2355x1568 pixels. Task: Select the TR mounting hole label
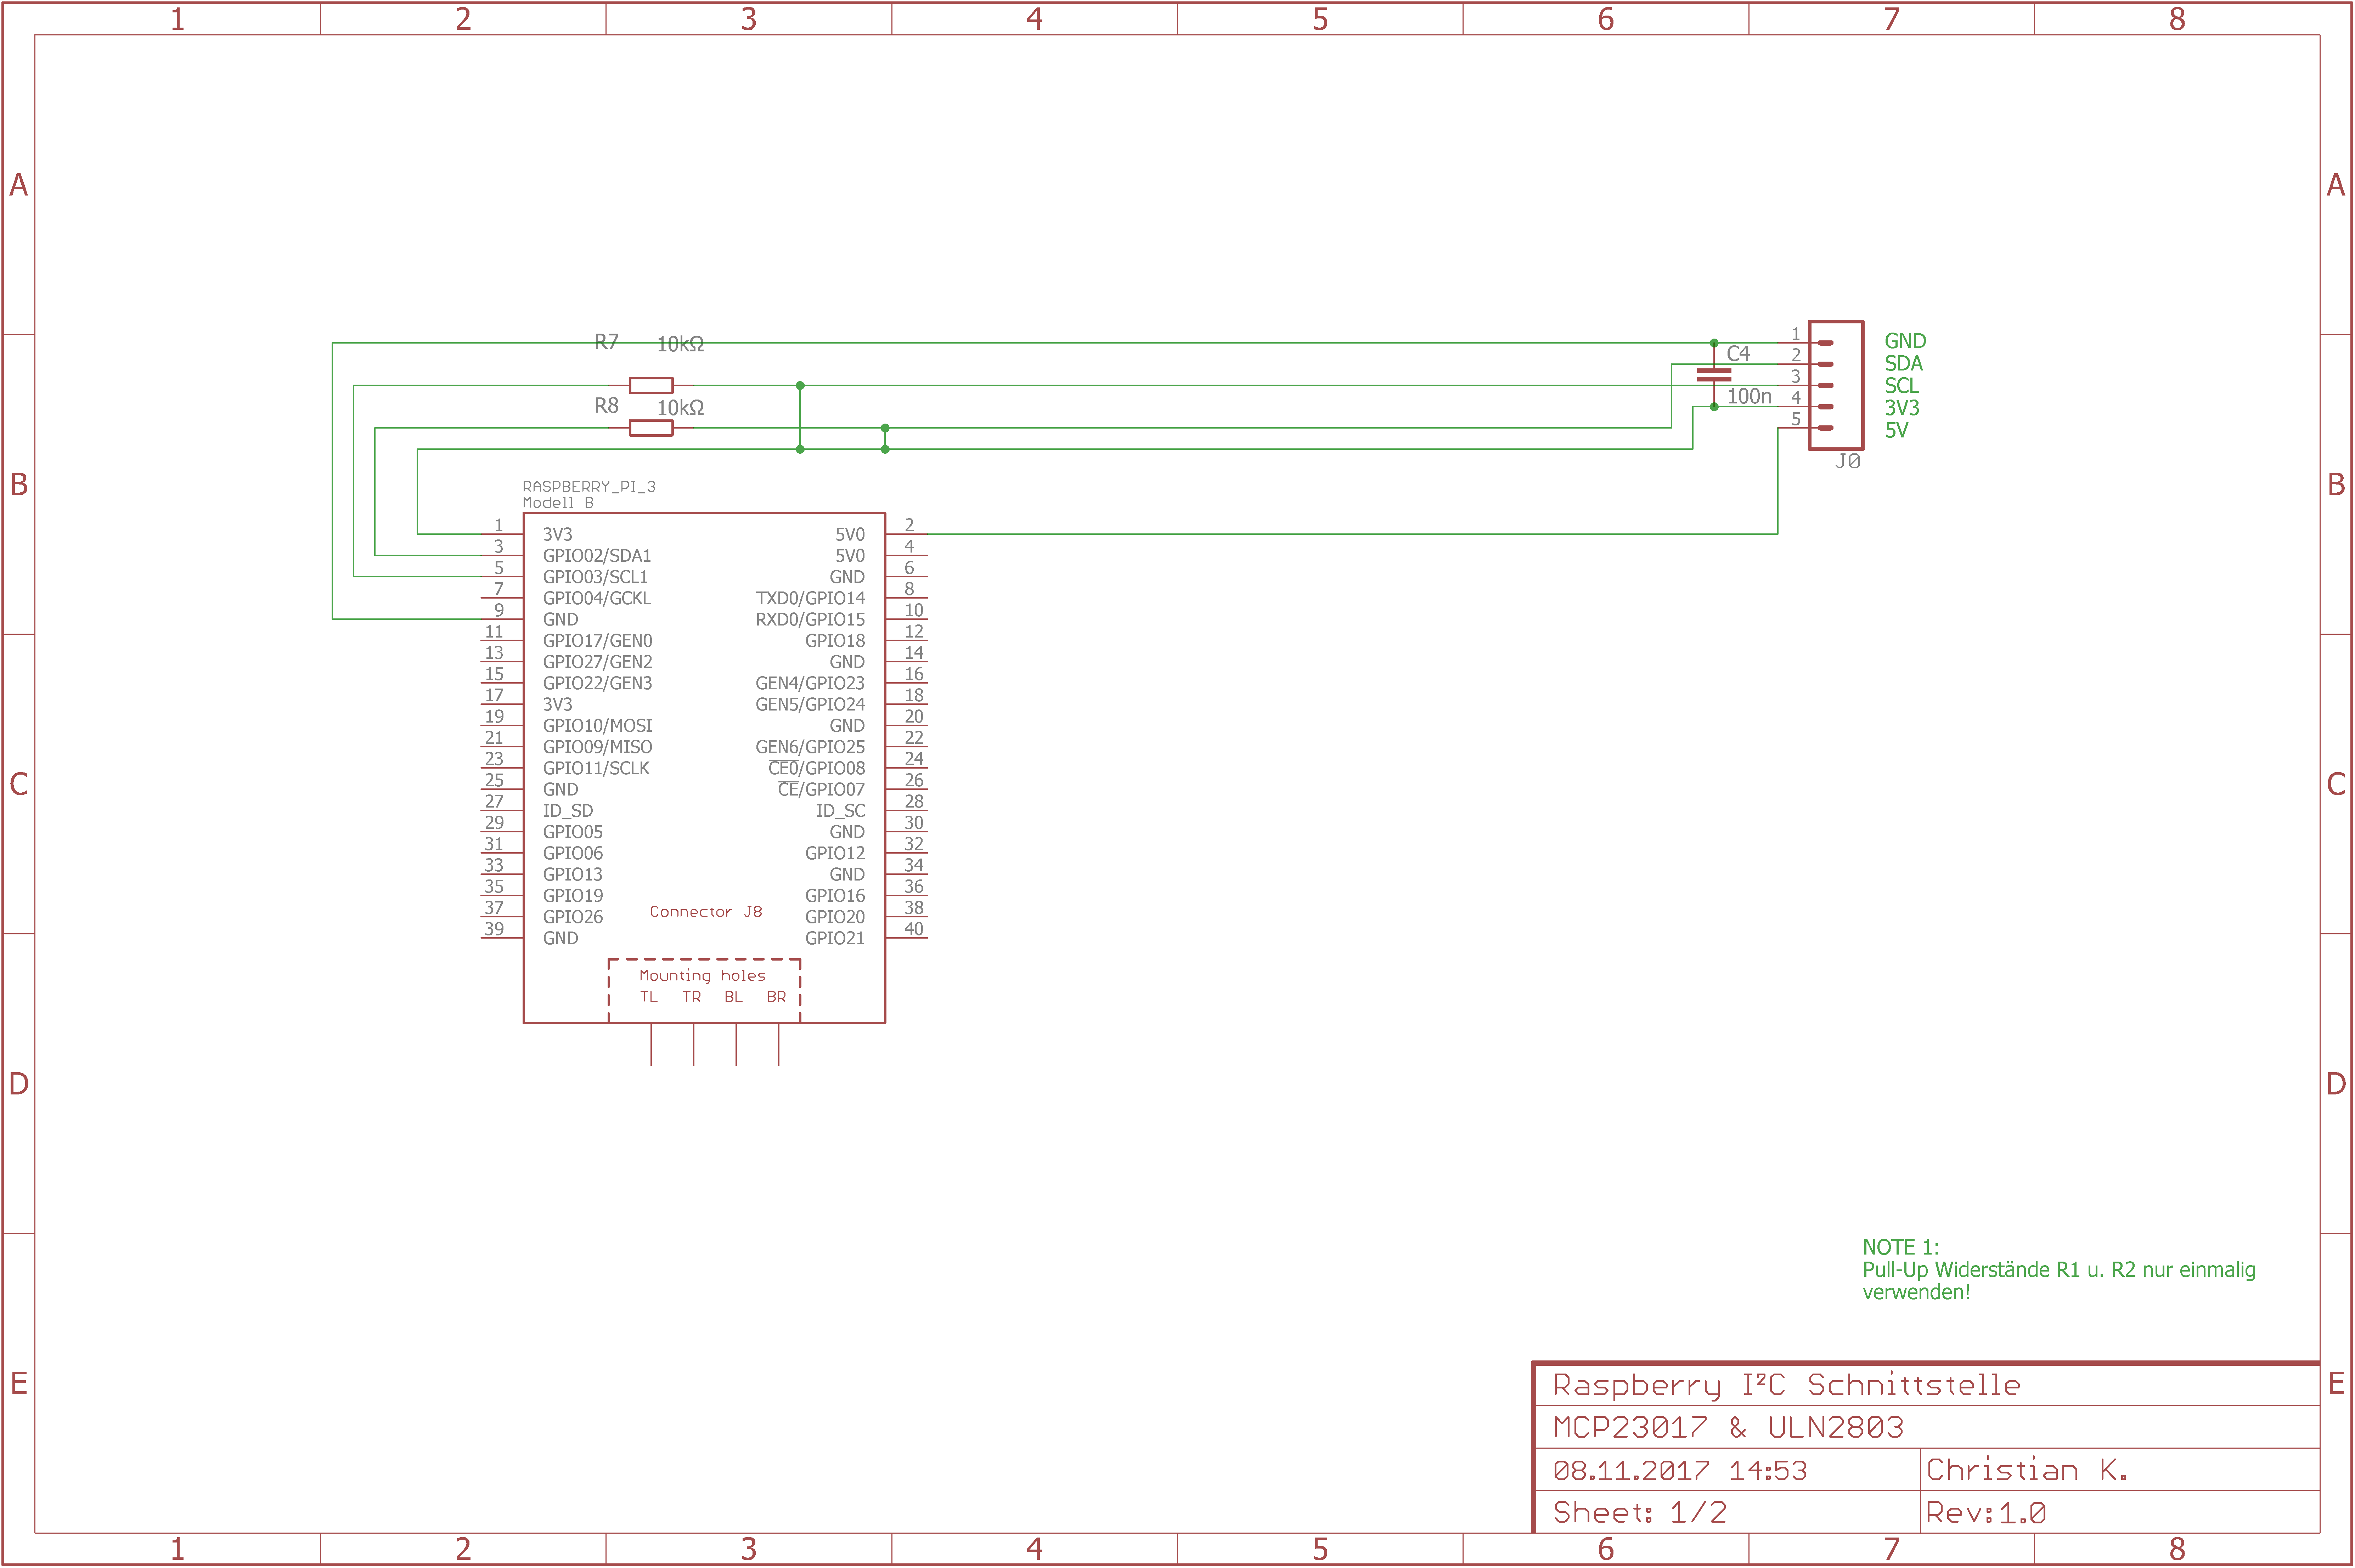click(x=692, y=997)
